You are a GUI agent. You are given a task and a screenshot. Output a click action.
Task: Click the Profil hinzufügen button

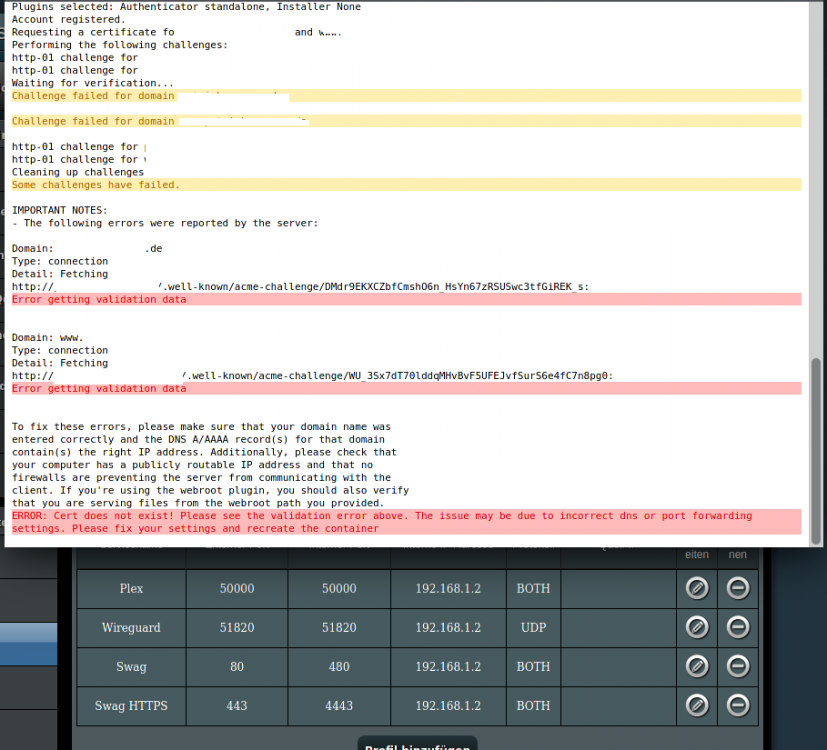[417, 744]
